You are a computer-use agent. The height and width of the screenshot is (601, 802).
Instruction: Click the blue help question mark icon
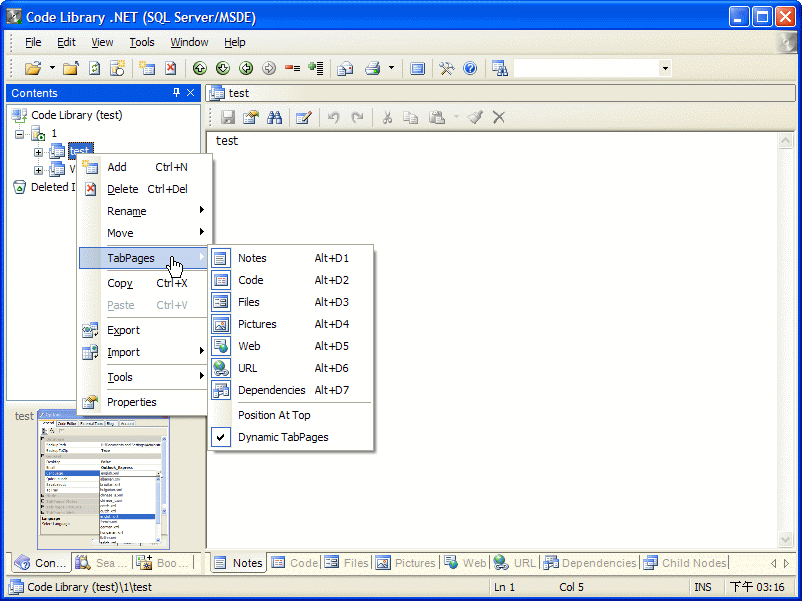470,68
